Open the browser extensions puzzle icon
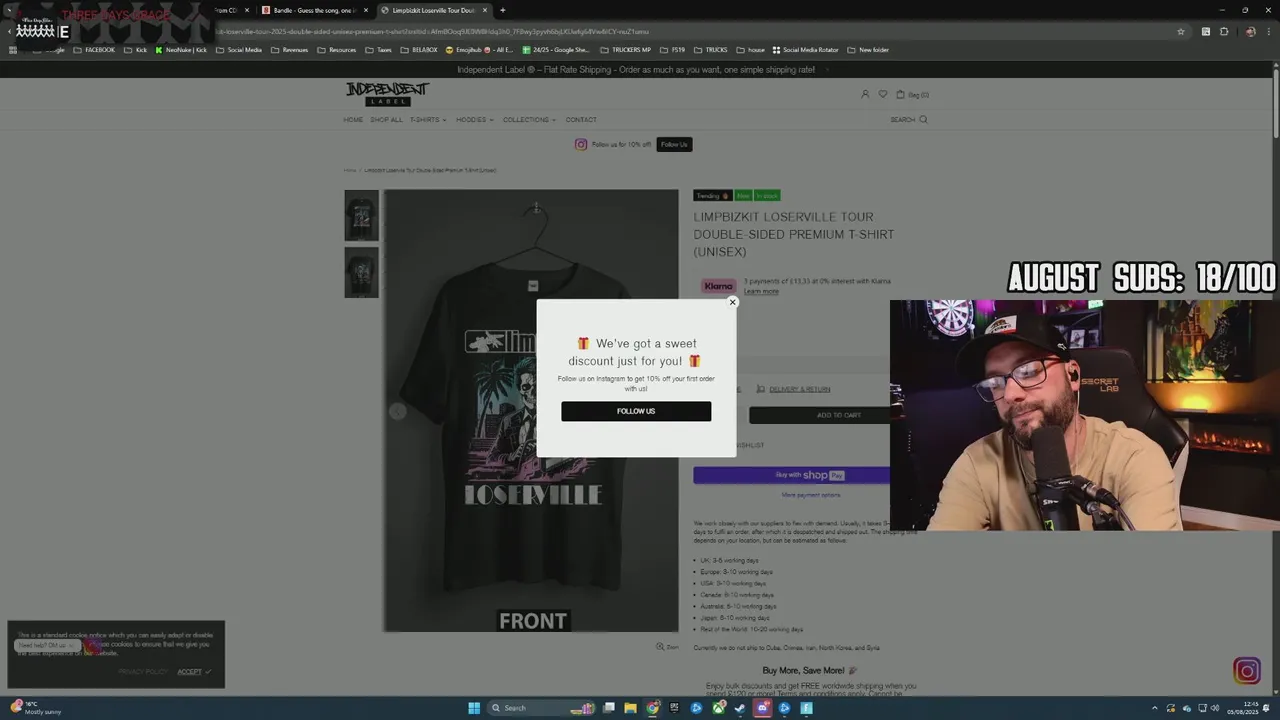1280x720 pixels. [1223, 31]
